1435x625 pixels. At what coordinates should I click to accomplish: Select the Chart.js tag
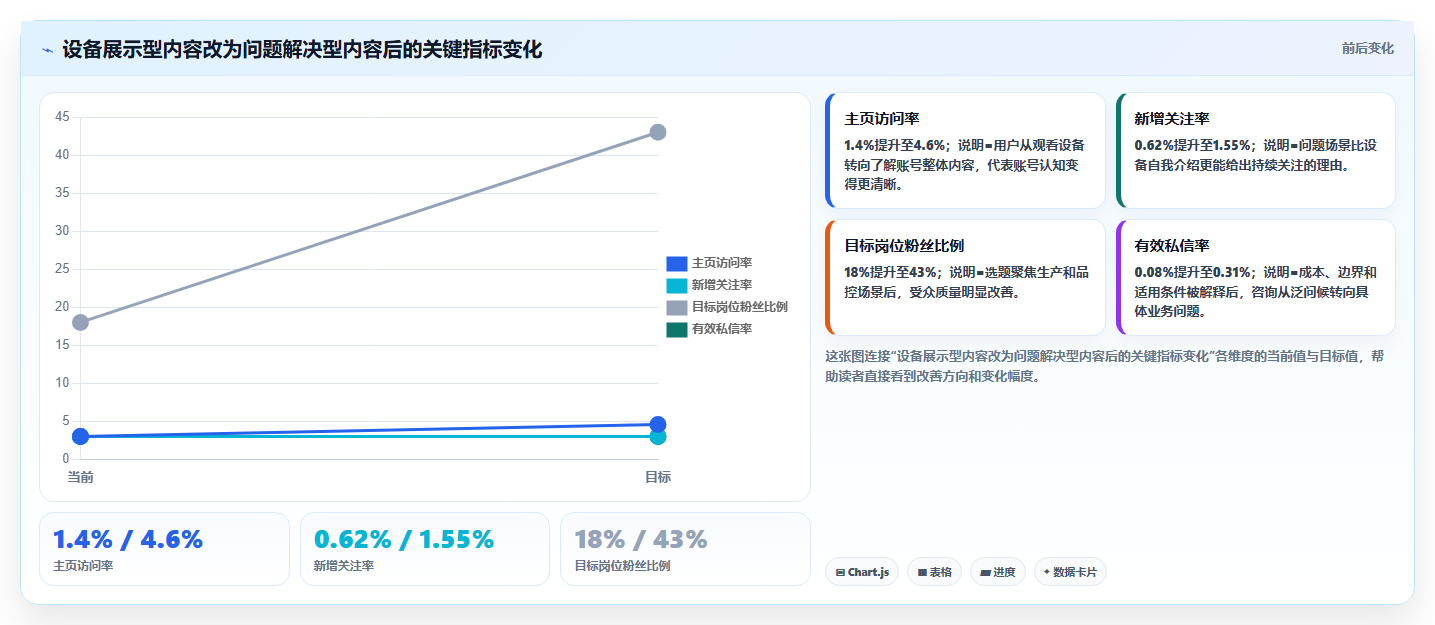click(862, 572)
